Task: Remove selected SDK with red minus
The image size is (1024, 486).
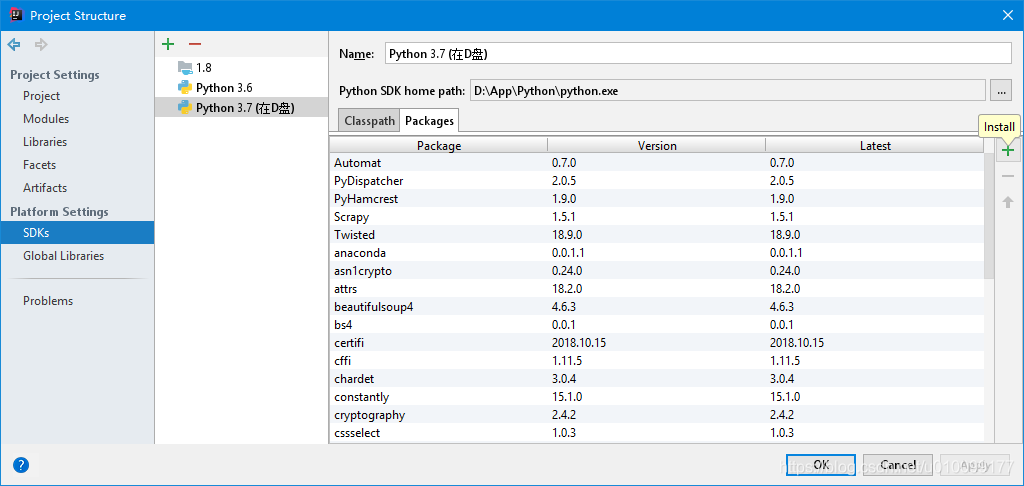Action: coord(195,44)
